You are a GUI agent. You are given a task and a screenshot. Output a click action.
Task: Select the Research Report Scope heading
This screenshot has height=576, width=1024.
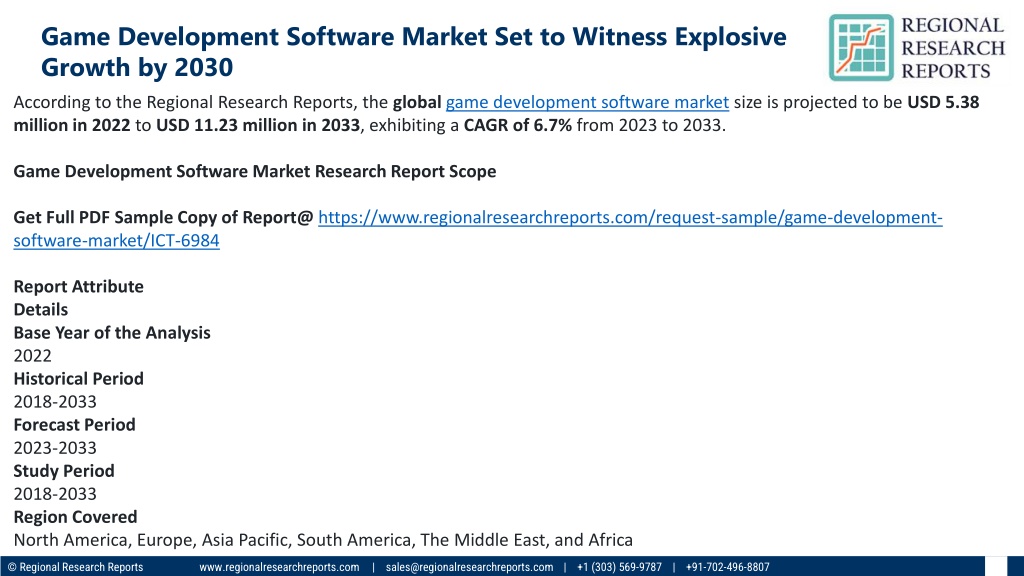(x=255, y=171)
